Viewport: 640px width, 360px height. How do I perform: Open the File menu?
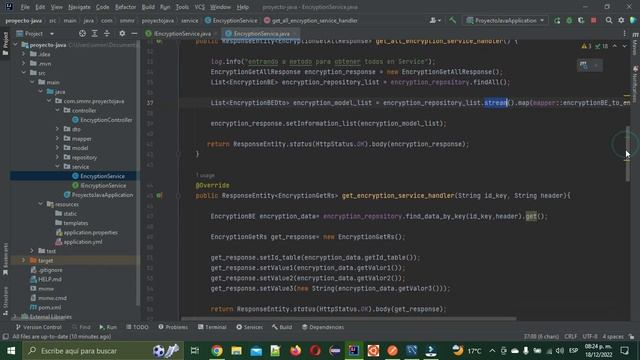click(25, 7)
